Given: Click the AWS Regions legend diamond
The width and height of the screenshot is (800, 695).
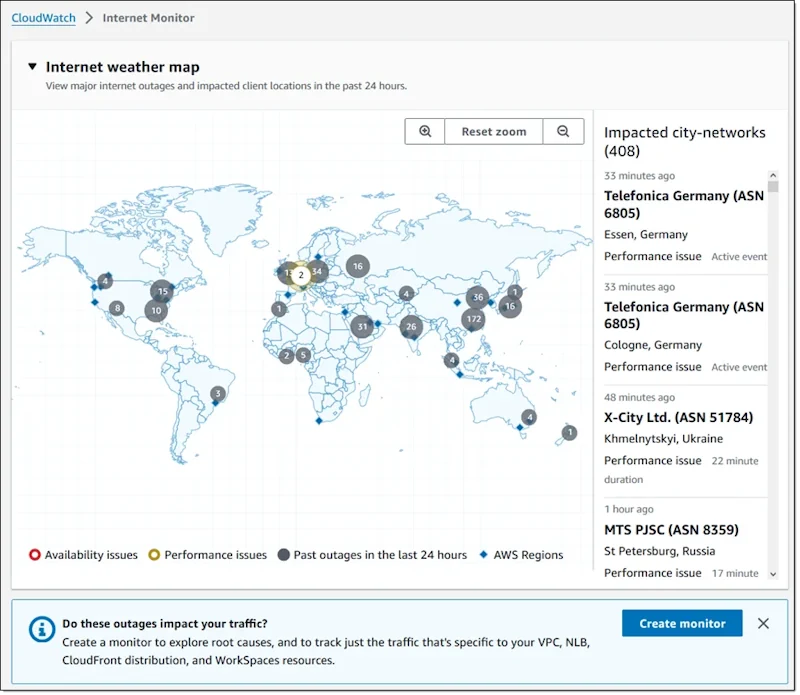Looking at the screenshot, I should click(x=484, y=554).
